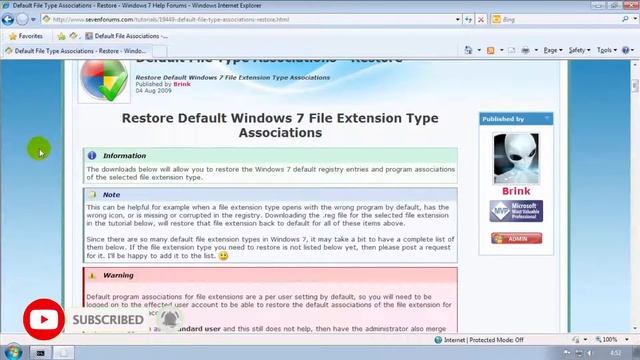
Task: Open the Safety menu
Action: [579, 50]
